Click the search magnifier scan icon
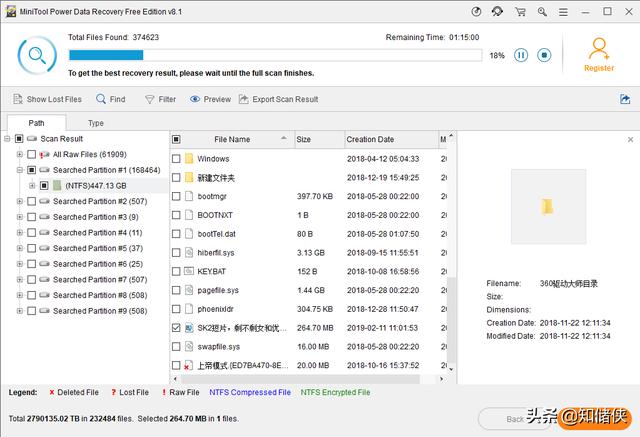Viewport: 640px width, 437px height. (37, 55)
